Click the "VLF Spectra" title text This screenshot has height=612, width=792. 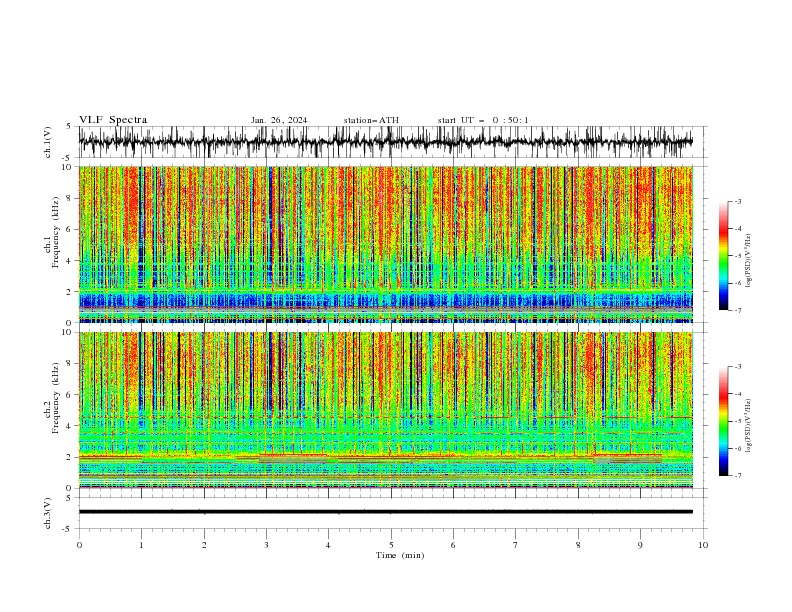click(113, 120)
